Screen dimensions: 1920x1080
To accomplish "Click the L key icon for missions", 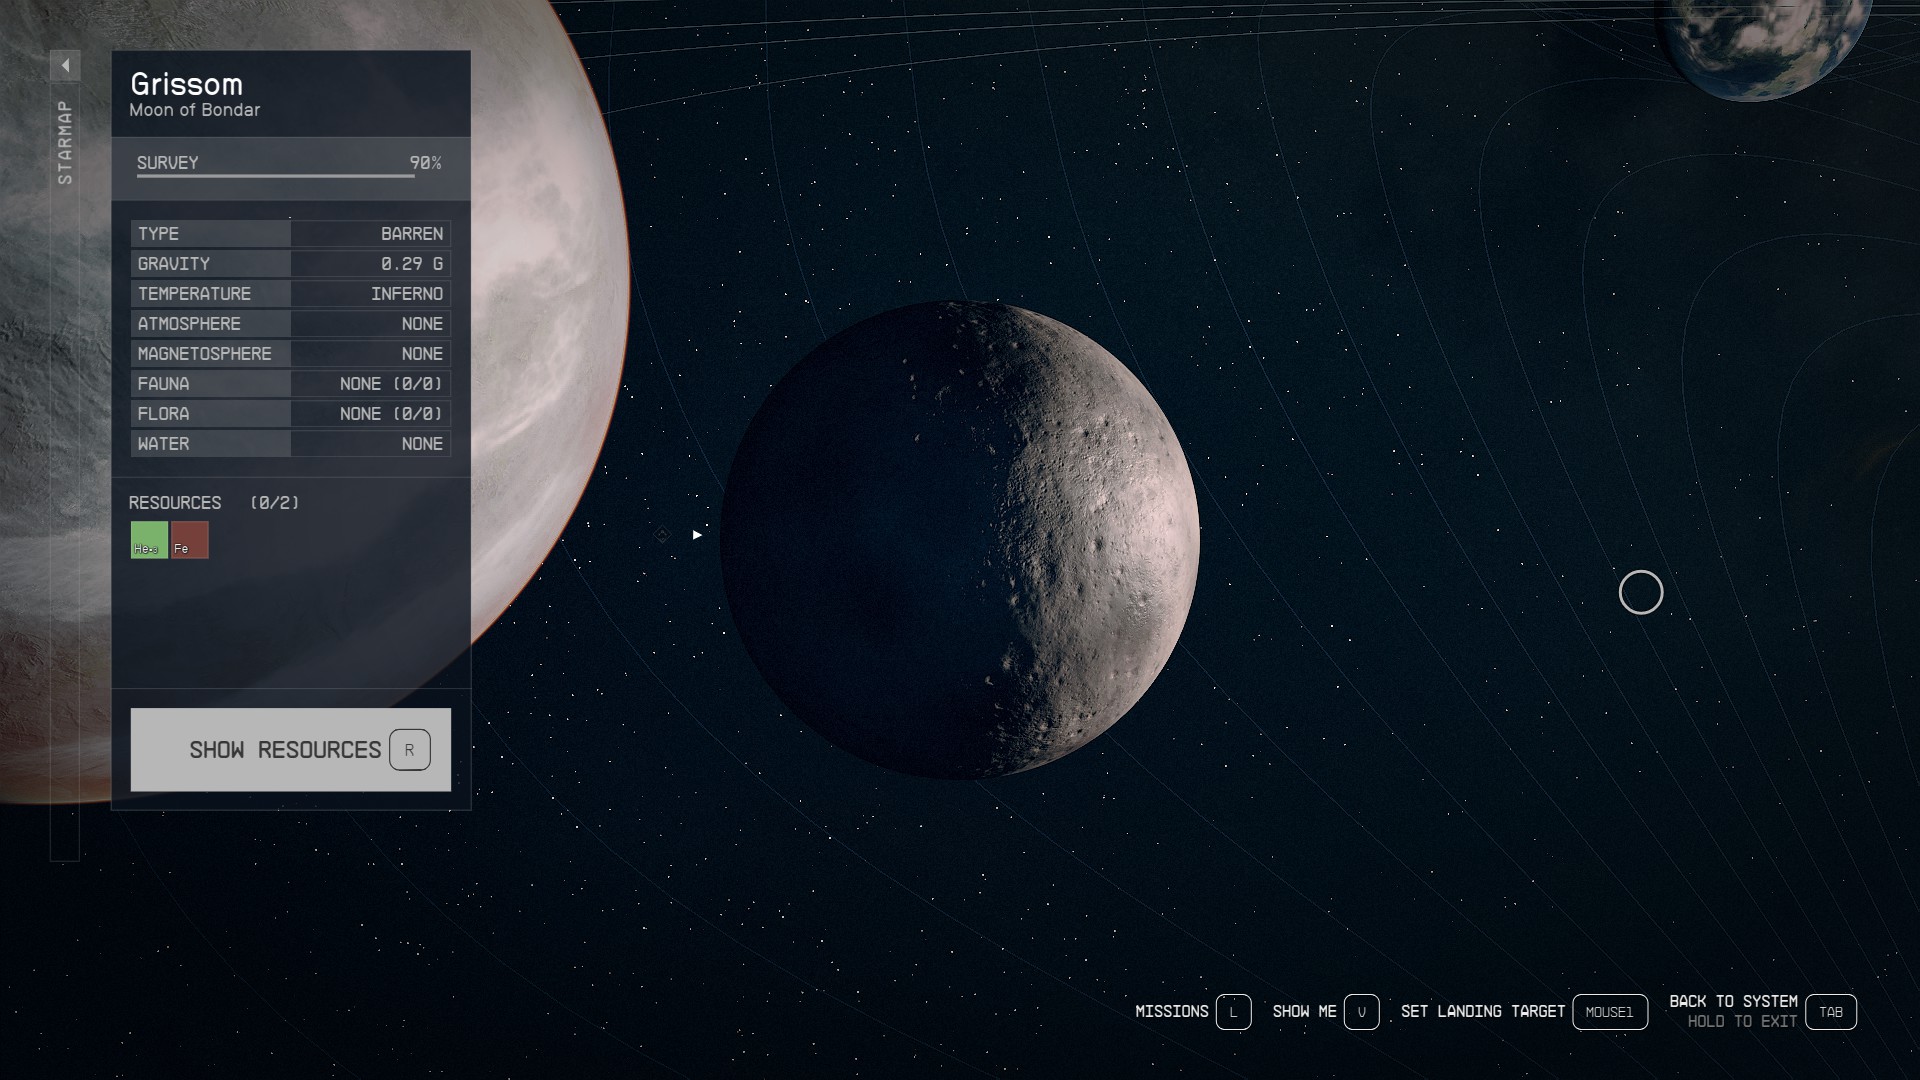I will point(1234,1012).
